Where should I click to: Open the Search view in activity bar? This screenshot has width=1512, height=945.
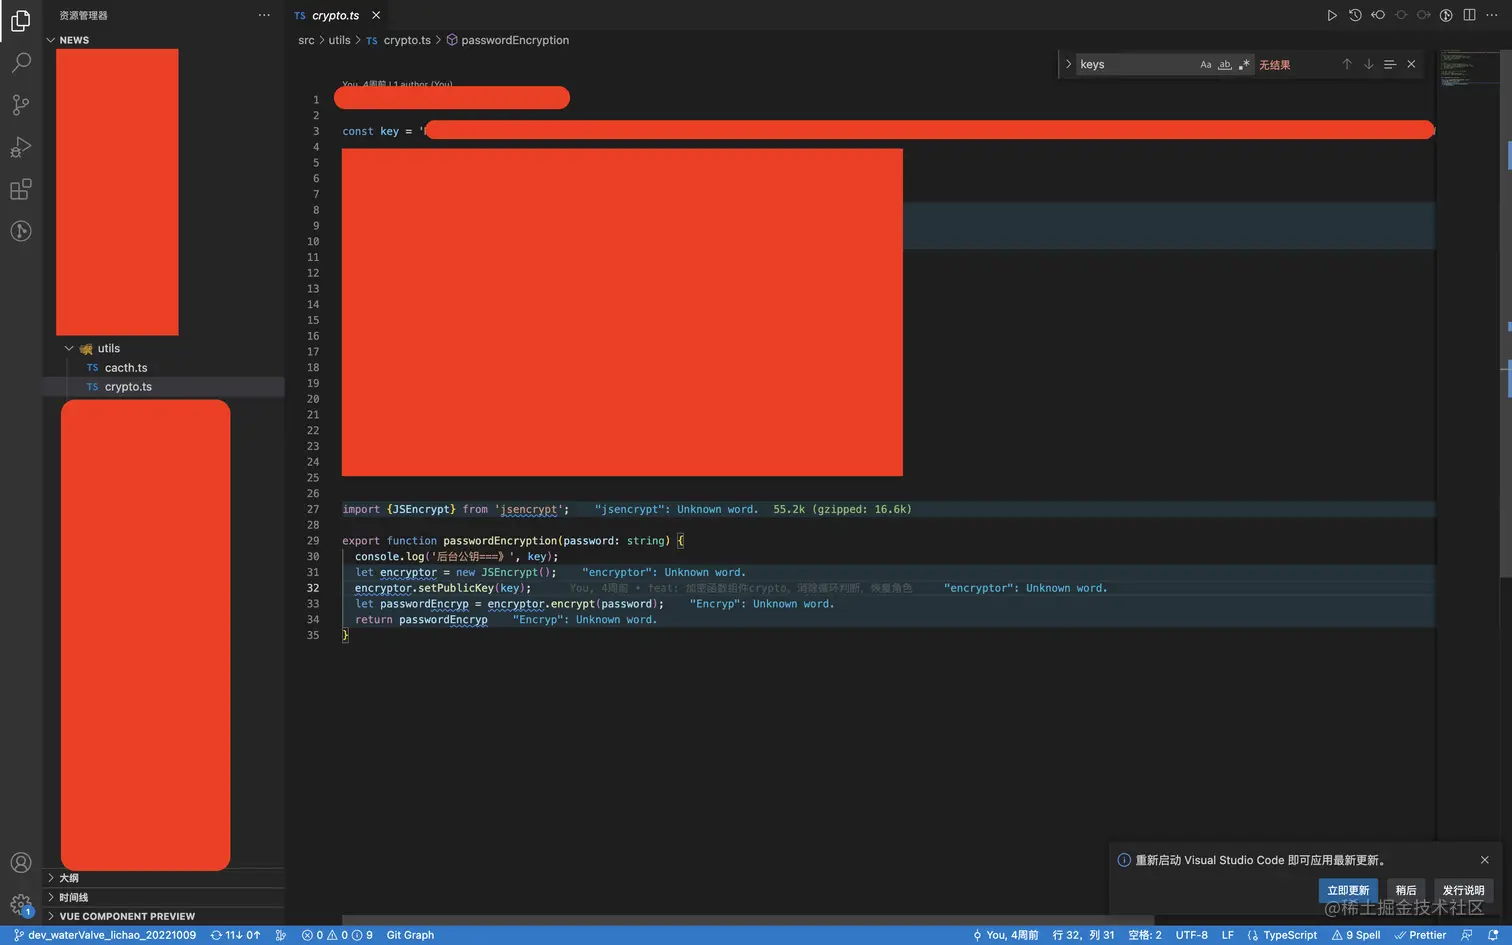pos(21,63)
